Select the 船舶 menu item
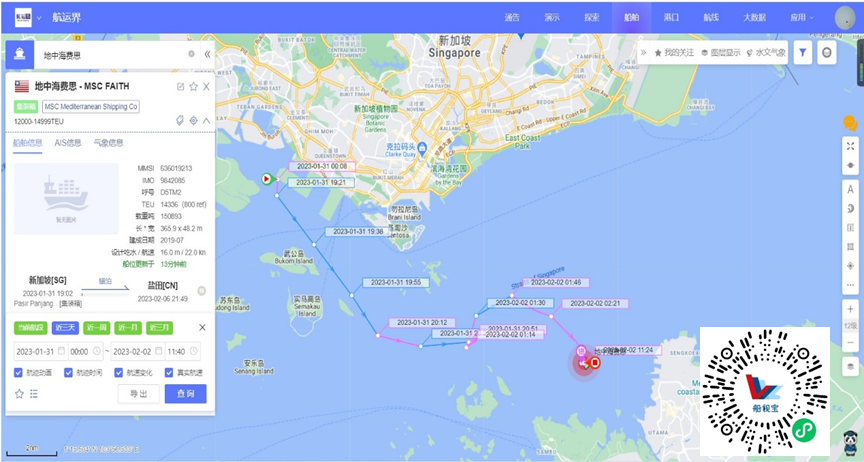The height and width of the screenshot is (462, 864). (631, 17)
